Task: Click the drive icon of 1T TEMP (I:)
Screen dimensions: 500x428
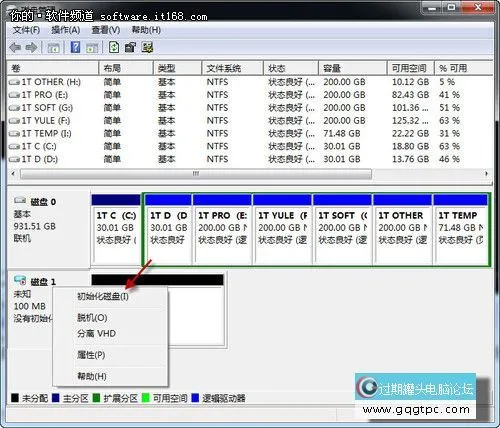Action: tap(14, 134)
